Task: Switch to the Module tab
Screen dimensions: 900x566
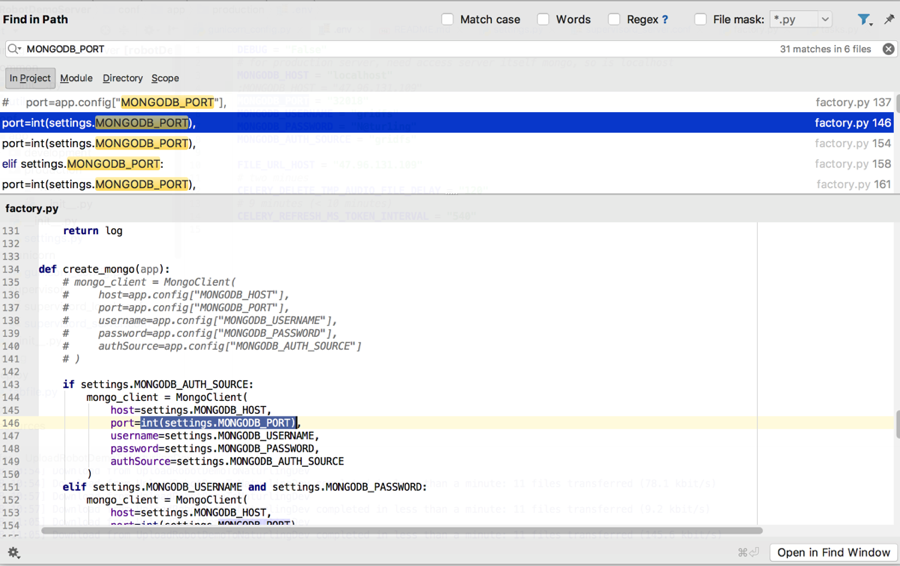Action: 76,78
